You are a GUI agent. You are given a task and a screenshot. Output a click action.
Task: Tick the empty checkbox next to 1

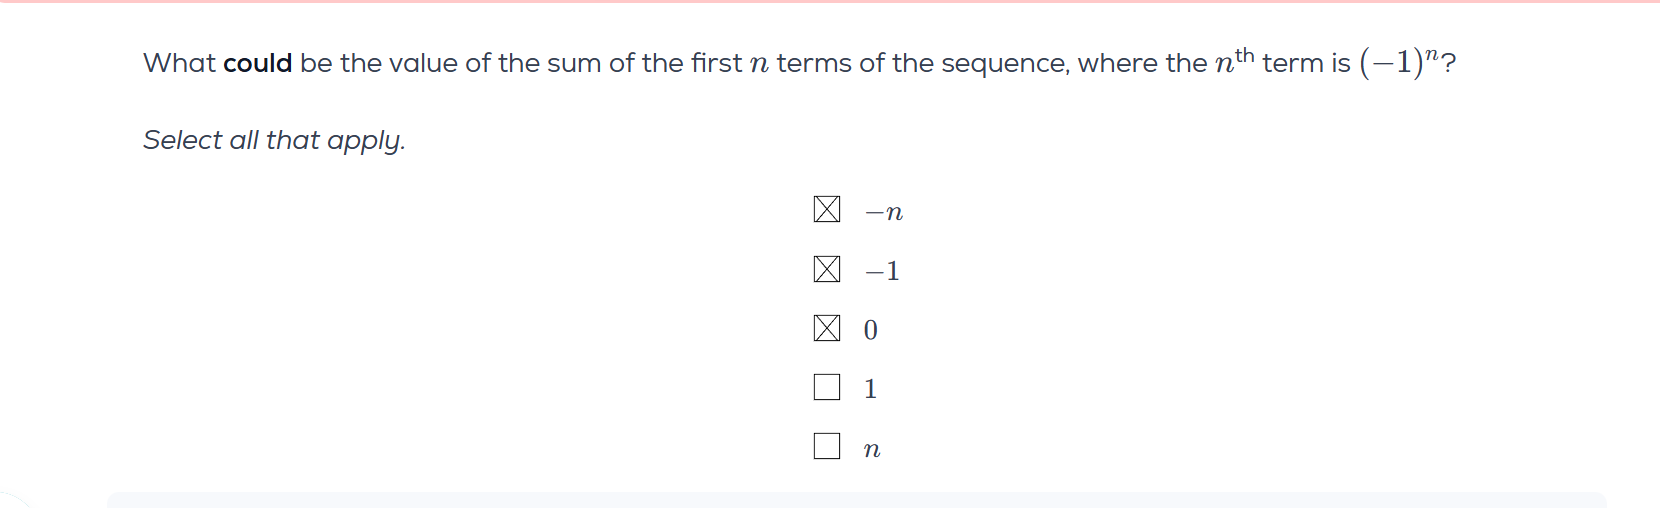tap(827, 387)
